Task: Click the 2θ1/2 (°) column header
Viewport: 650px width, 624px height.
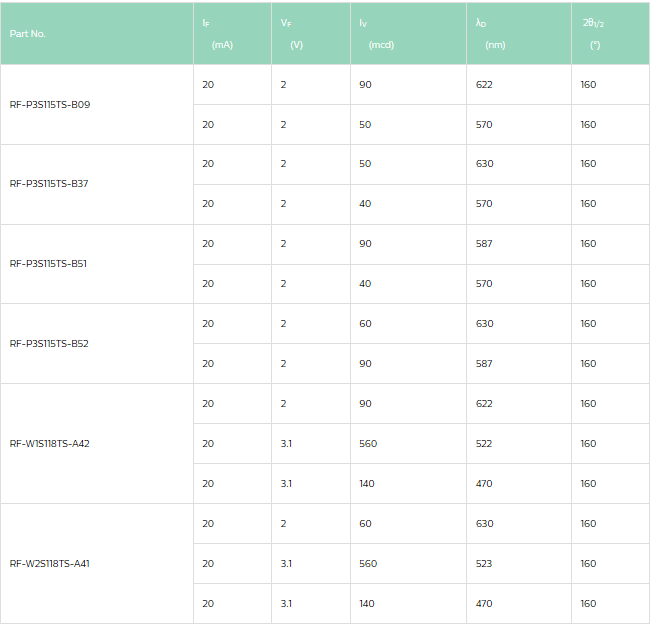Action: pyautogui.click(x=594, y=34)
